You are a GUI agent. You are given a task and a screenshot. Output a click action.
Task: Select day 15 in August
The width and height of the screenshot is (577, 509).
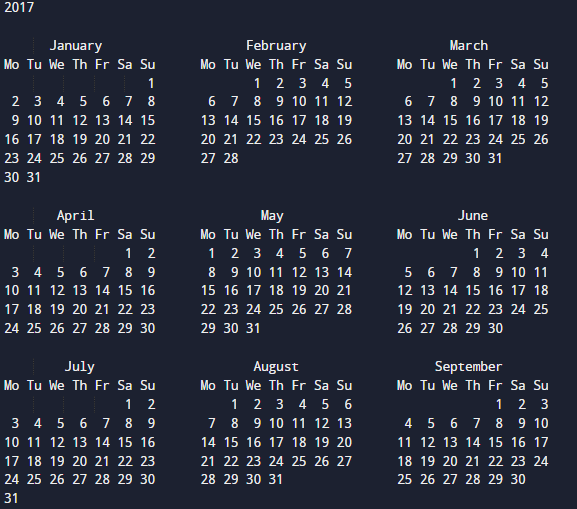click(231, 442)
